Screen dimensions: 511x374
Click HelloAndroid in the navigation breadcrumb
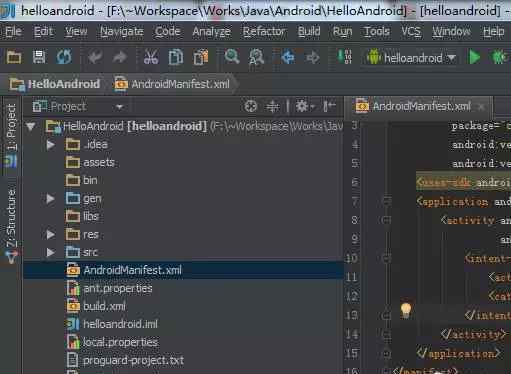55,84
